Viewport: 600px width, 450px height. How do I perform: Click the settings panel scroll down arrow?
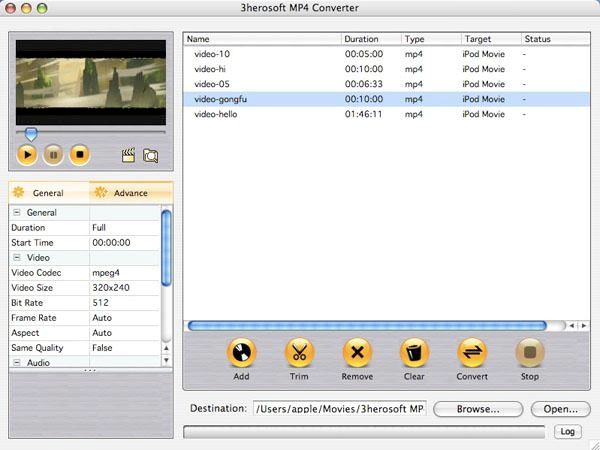click(x=166, y=360)
